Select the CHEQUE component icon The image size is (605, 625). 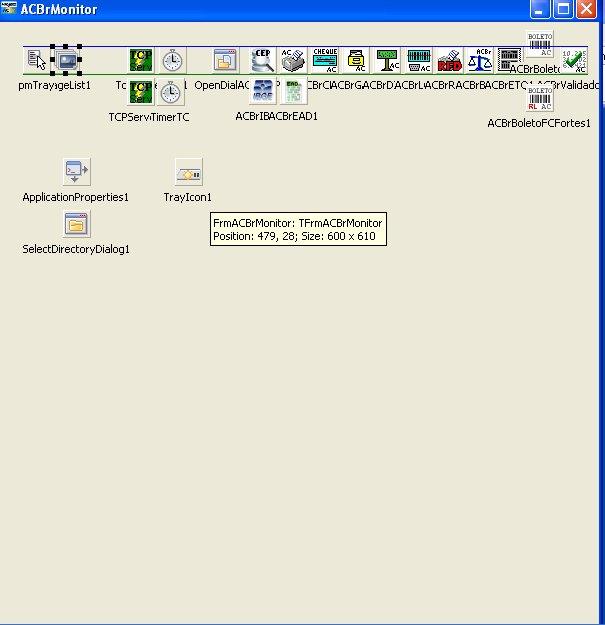[x=325, y=60]
